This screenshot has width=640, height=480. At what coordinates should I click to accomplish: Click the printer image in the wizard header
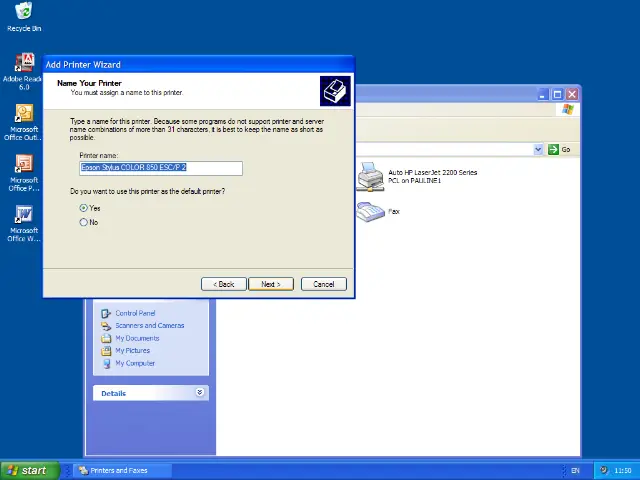coord(335,91)
